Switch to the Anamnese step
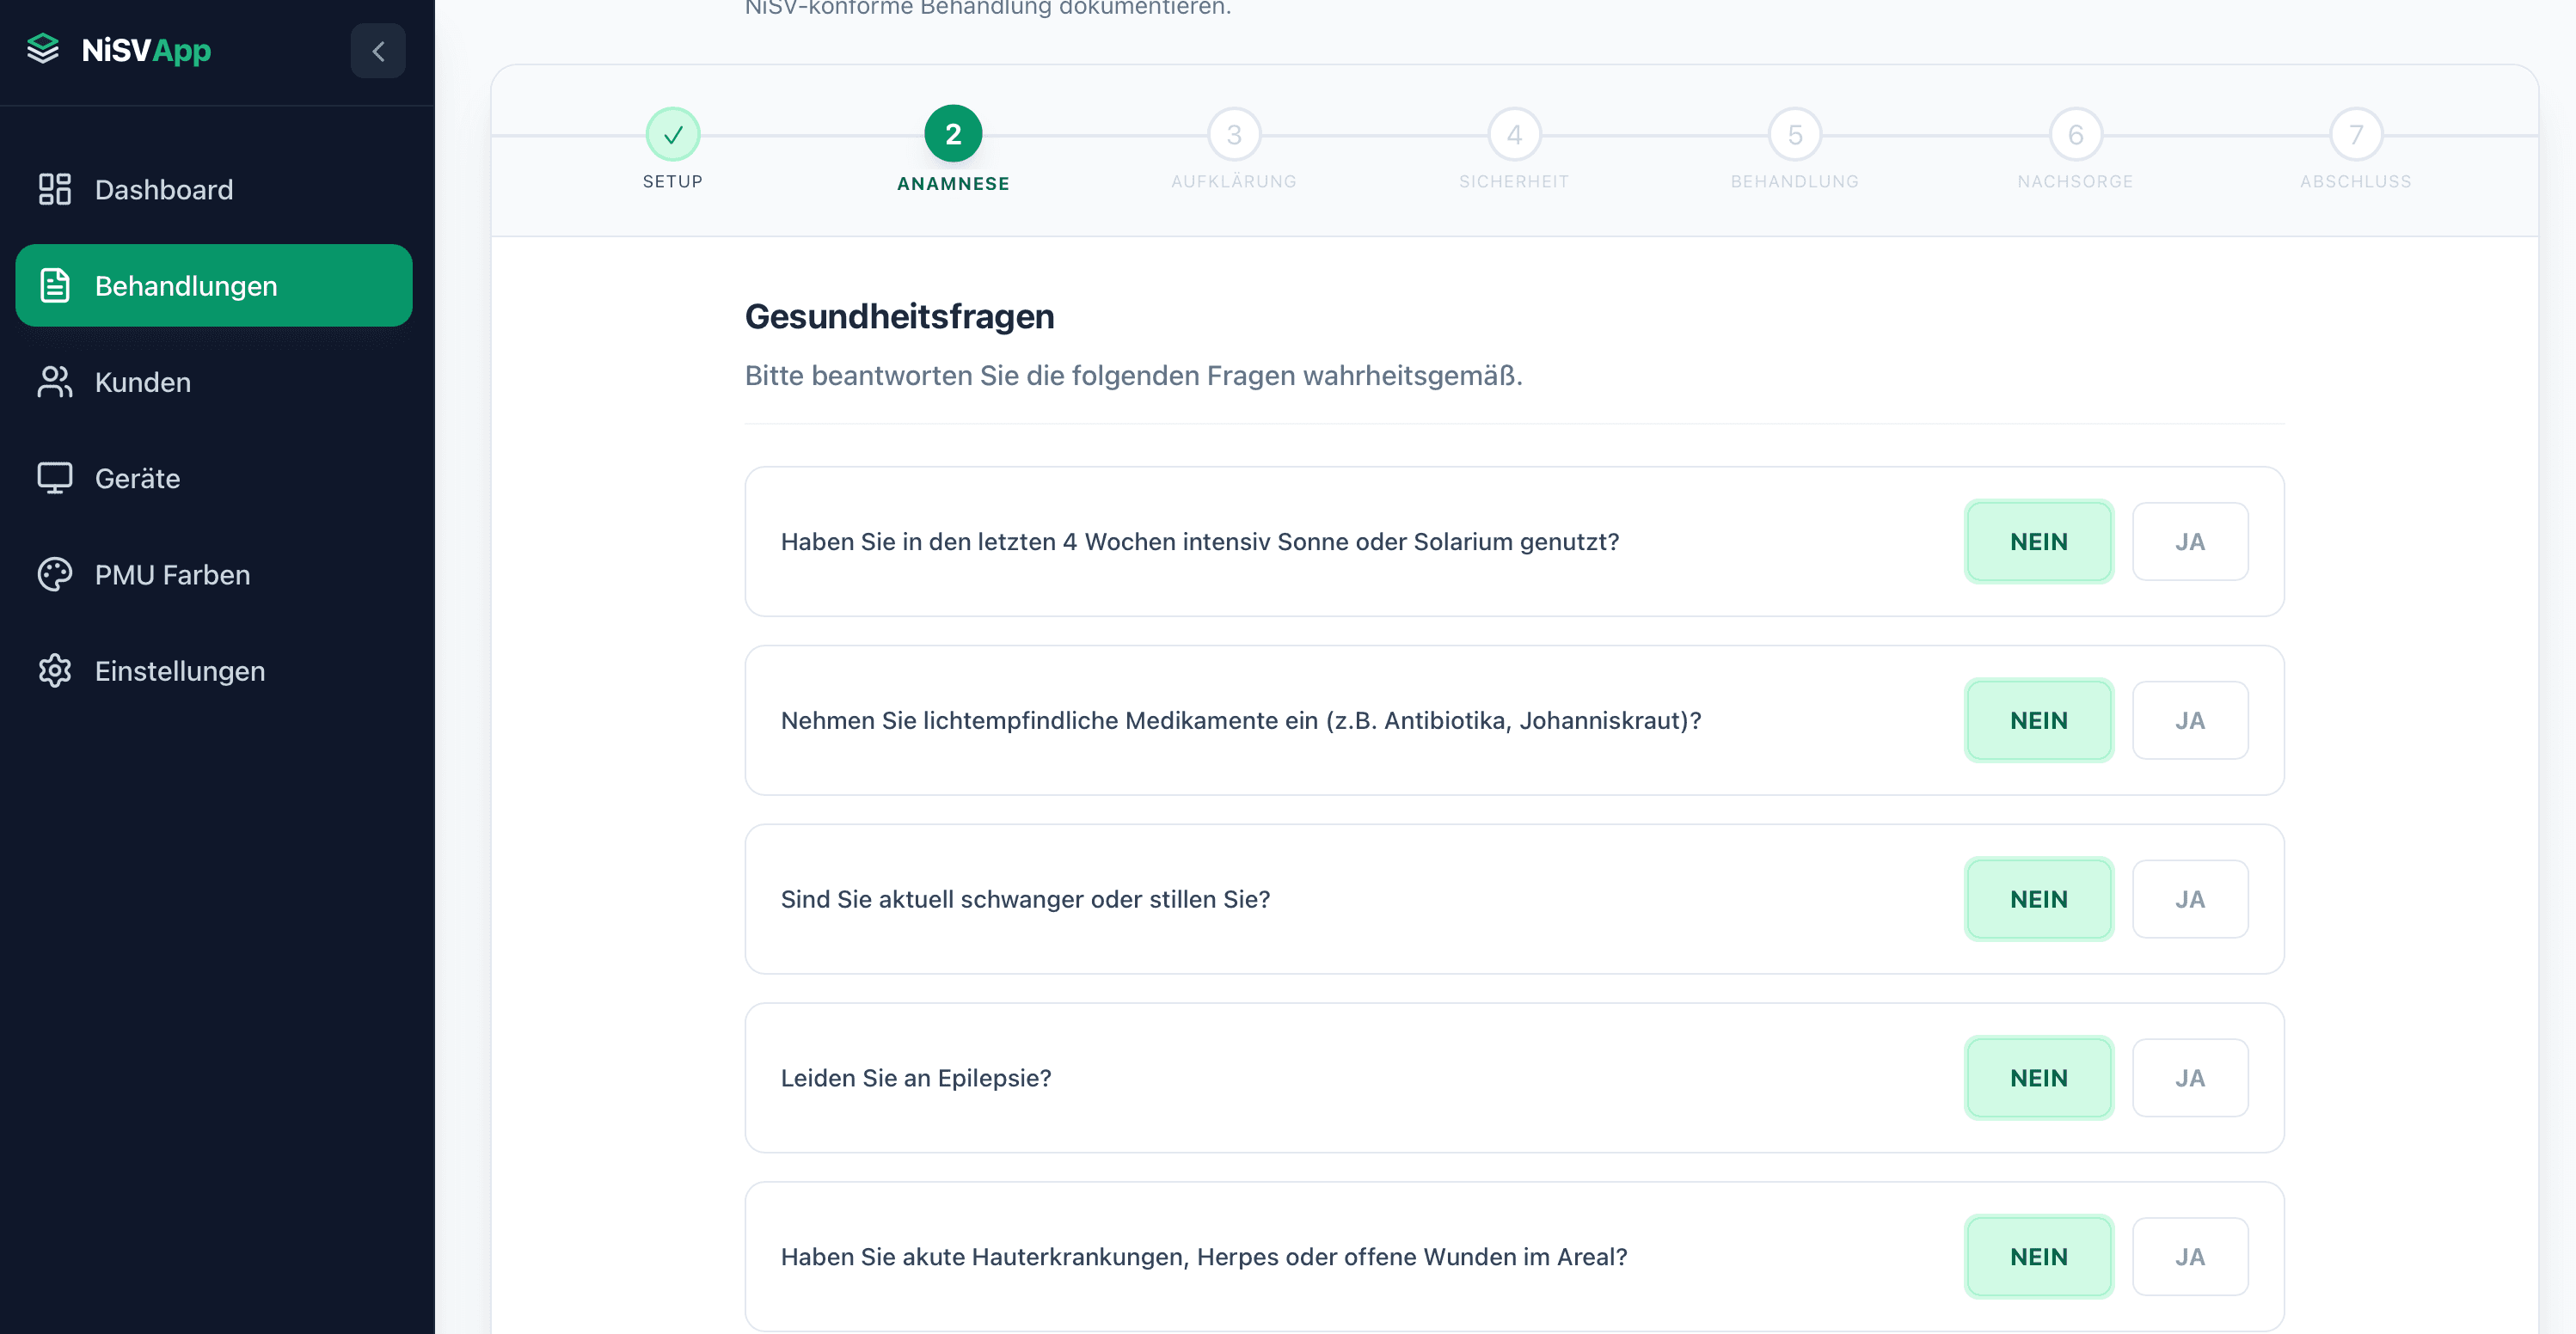The width and height of the screenshot is (2576, 1334). [952, 133]
